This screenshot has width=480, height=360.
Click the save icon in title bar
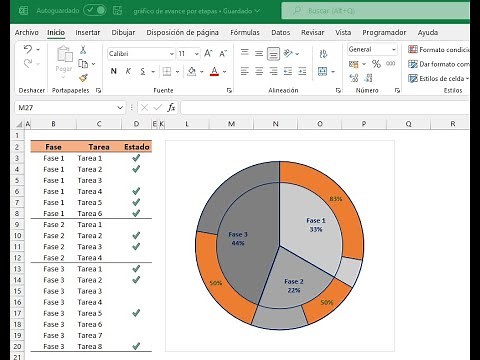pos(117,11)
